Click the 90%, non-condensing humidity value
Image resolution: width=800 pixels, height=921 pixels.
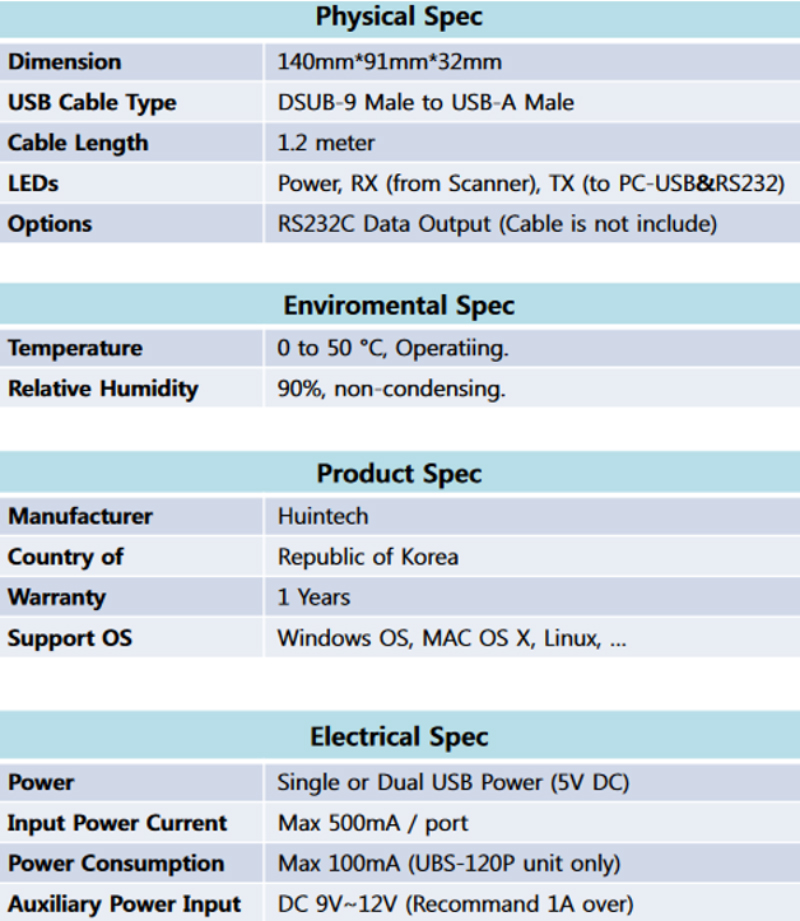point(391,389)
